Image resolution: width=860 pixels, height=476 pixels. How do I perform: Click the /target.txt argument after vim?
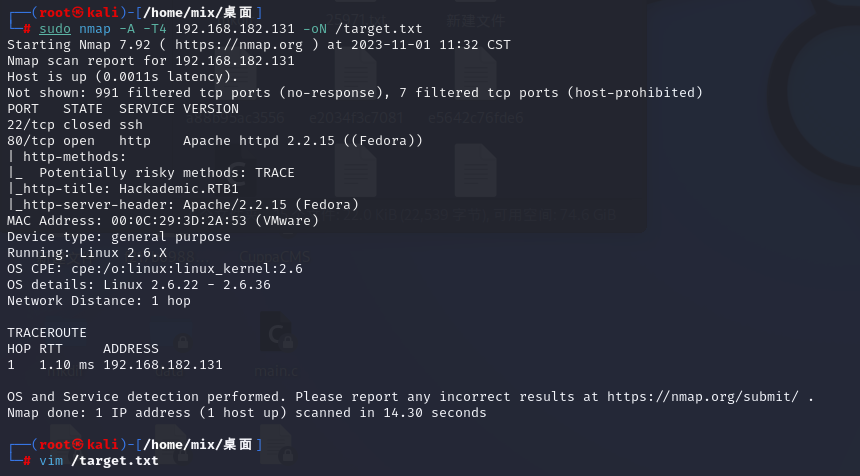[115, 460]
